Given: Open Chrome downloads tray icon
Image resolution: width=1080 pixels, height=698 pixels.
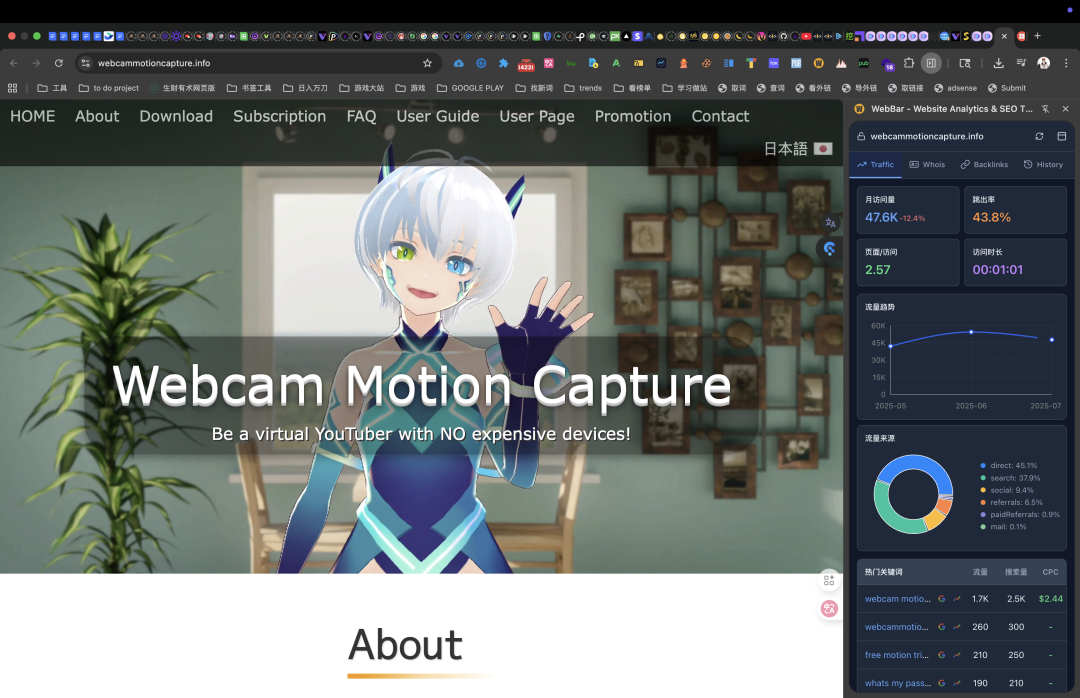Looking at the screenshot, I should (x=998, y=63).
